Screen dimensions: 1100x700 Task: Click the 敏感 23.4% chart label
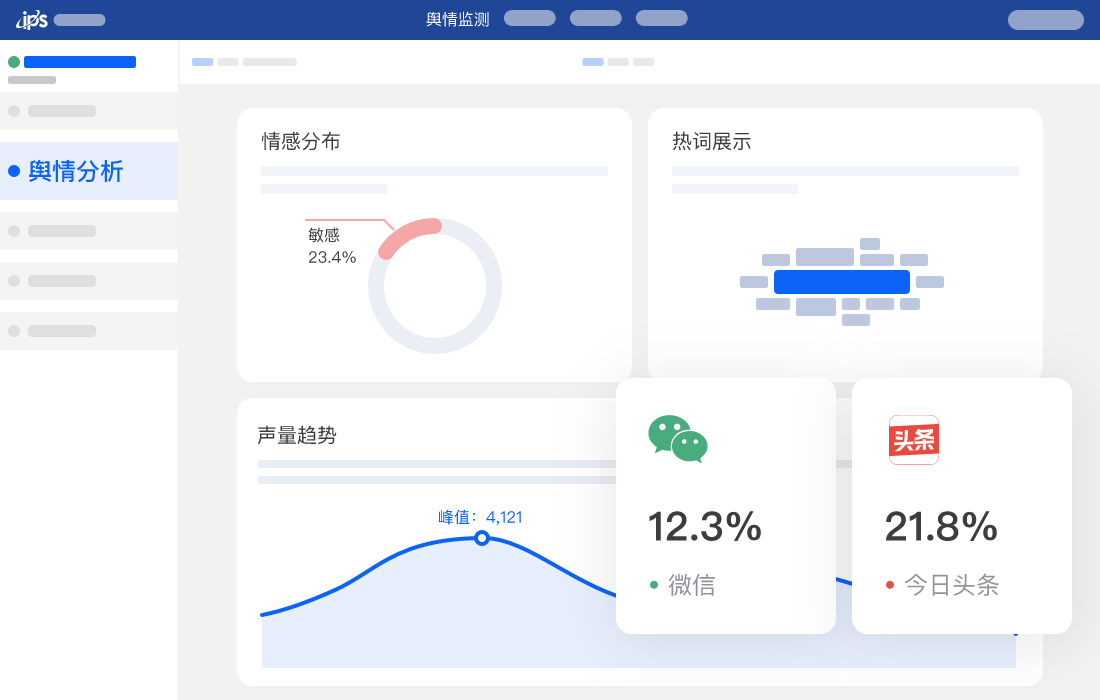click(x=331, y=245)
